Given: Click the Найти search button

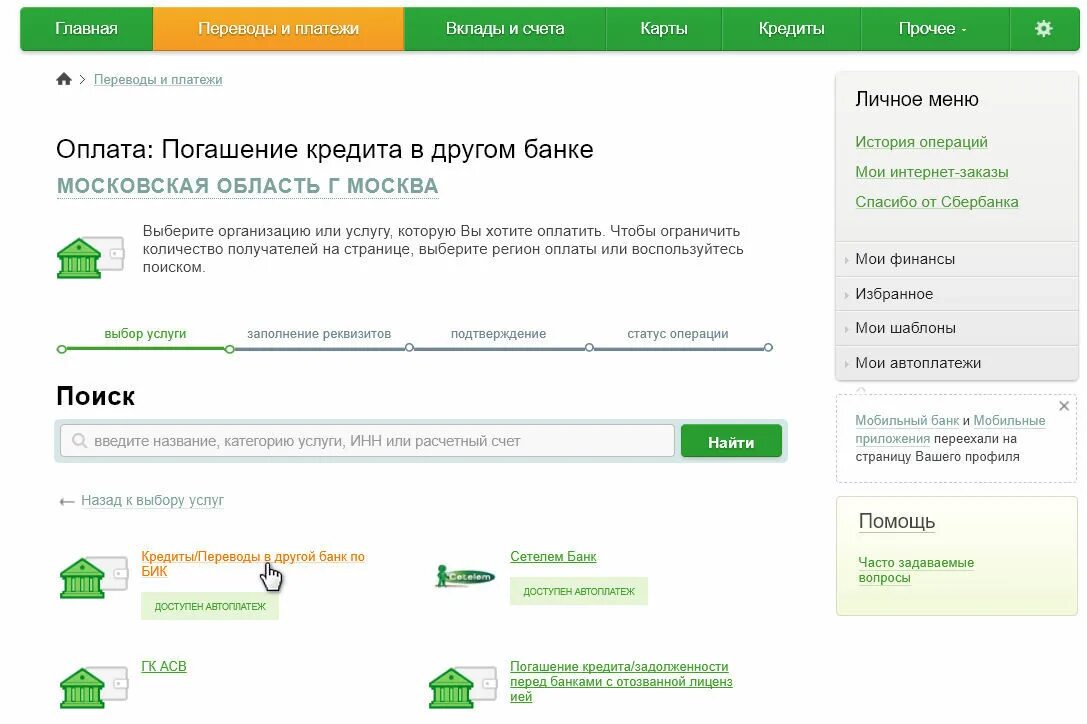Looking at the screenshot, I should 731,442.
